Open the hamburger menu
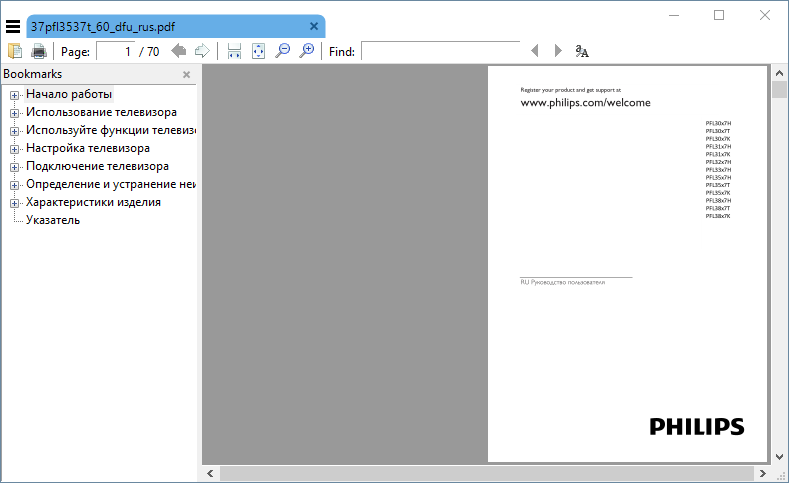789x483 pixels. point(13,26)
